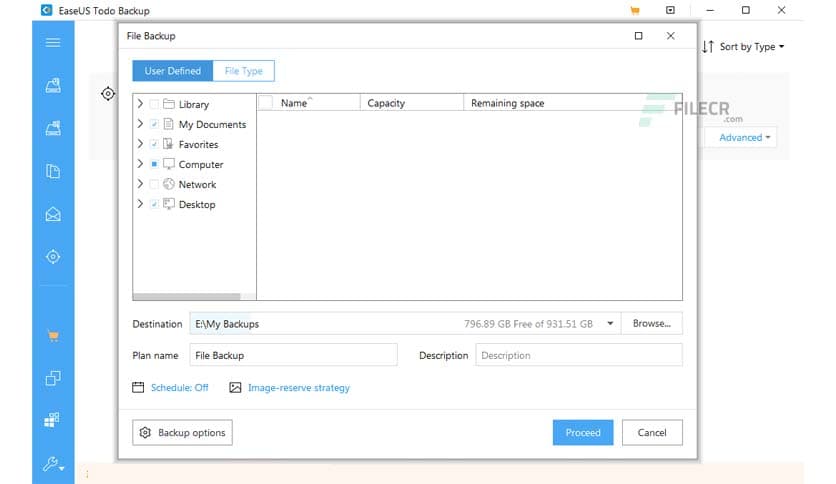Open the Clone icon in sidebar
Viewport: 836px width, 484px height.
click(x=53, y=378)
